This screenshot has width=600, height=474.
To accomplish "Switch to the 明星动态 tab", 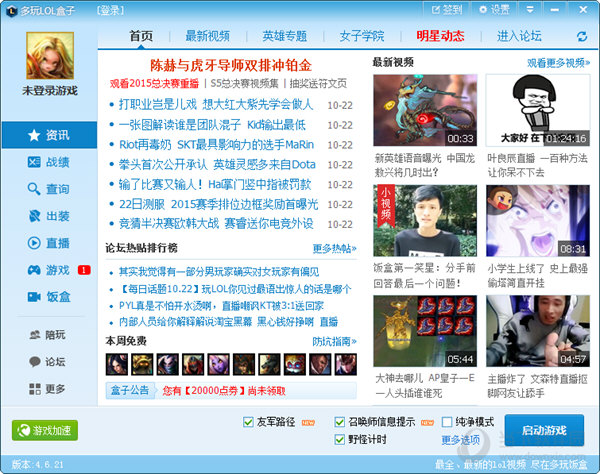I will (x=440, y=36).
